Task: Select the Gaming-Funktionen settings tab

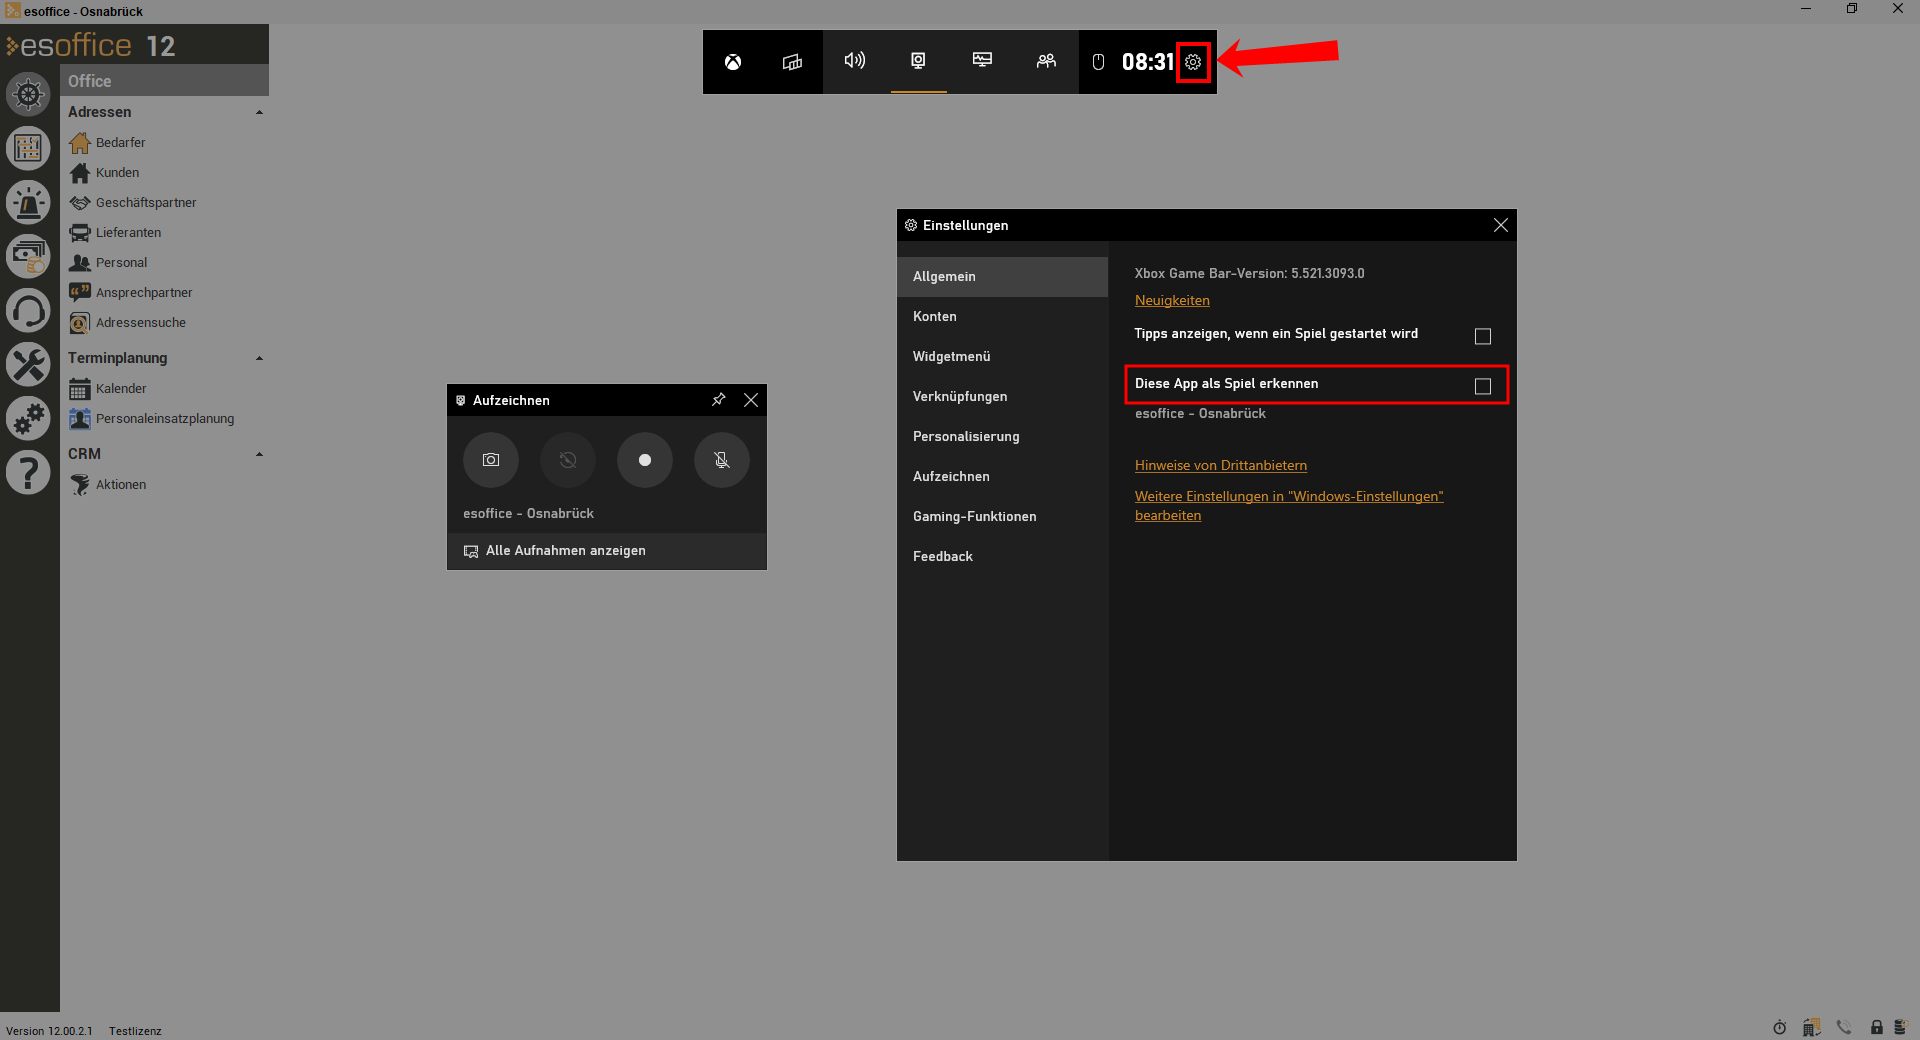Action: click(1003, 516)
